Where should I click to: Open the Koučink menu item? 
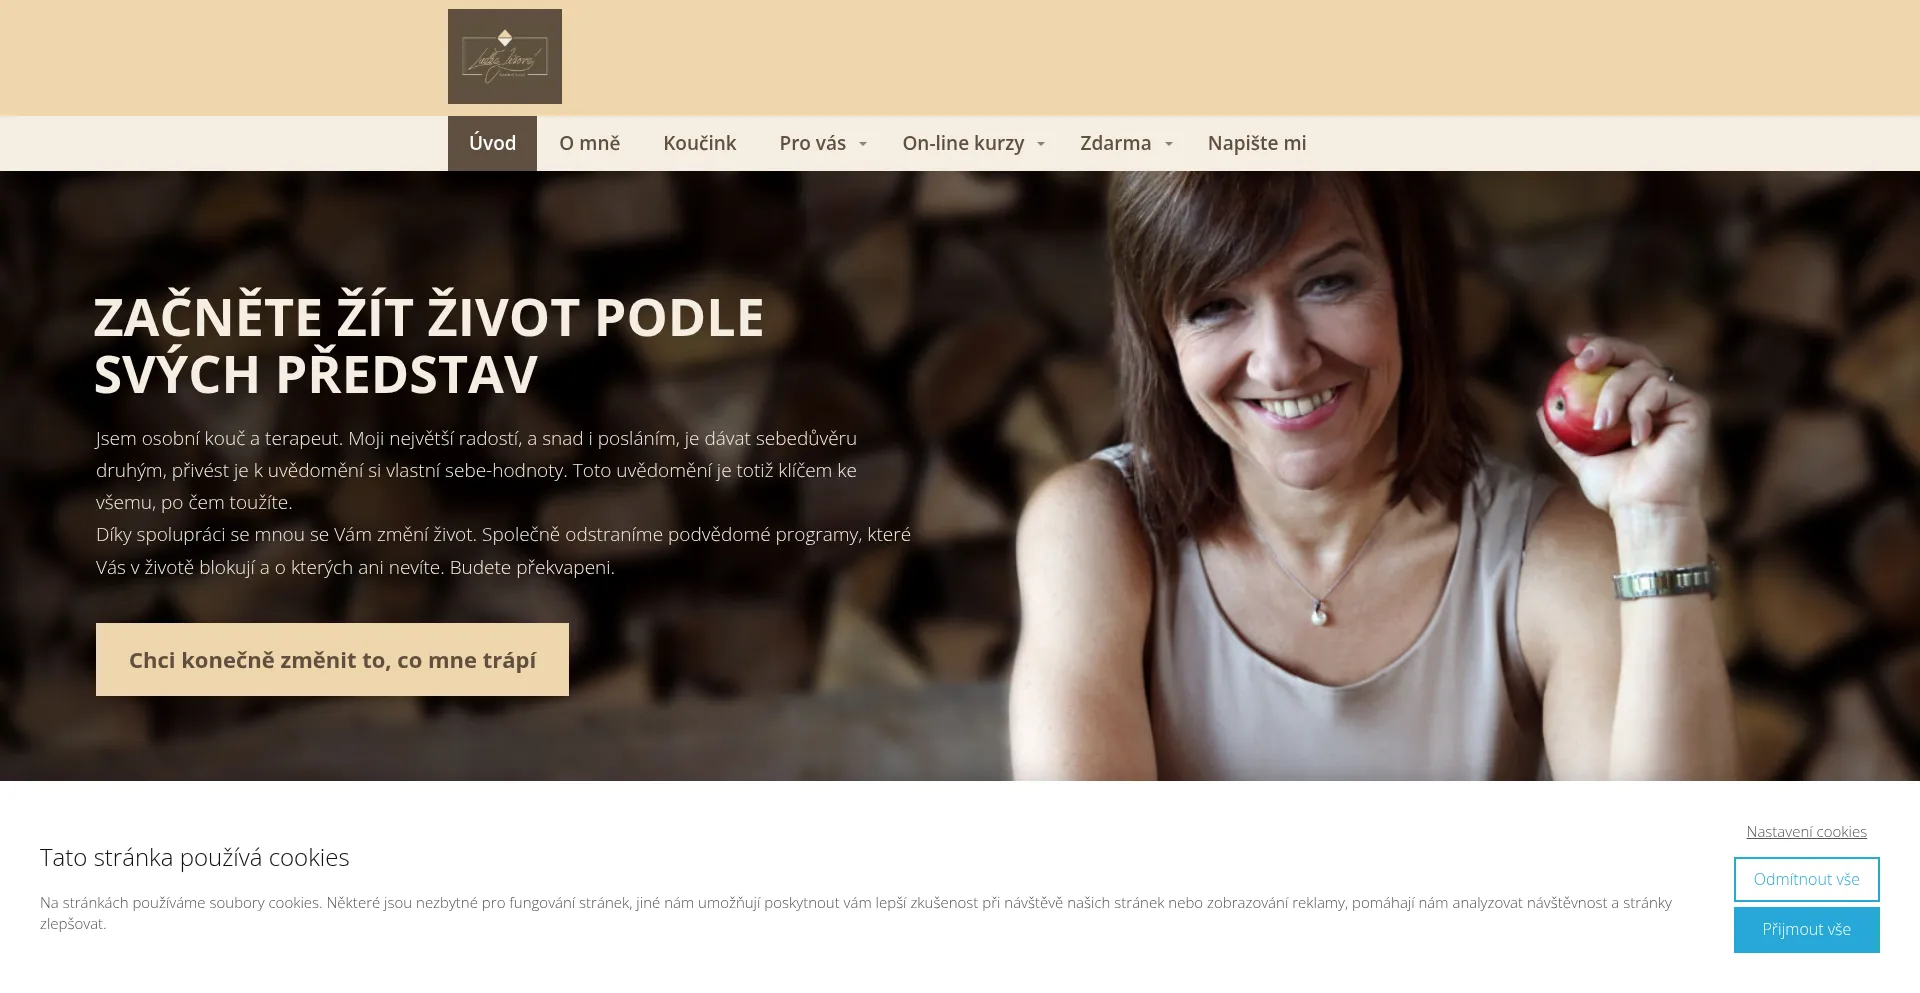tap(699, 143)
